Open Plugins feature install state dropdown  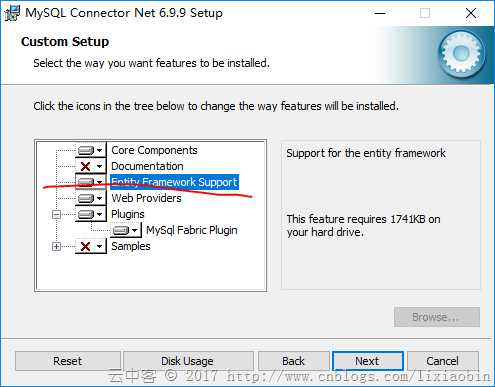pyautogui.click(x=91, y=214)
